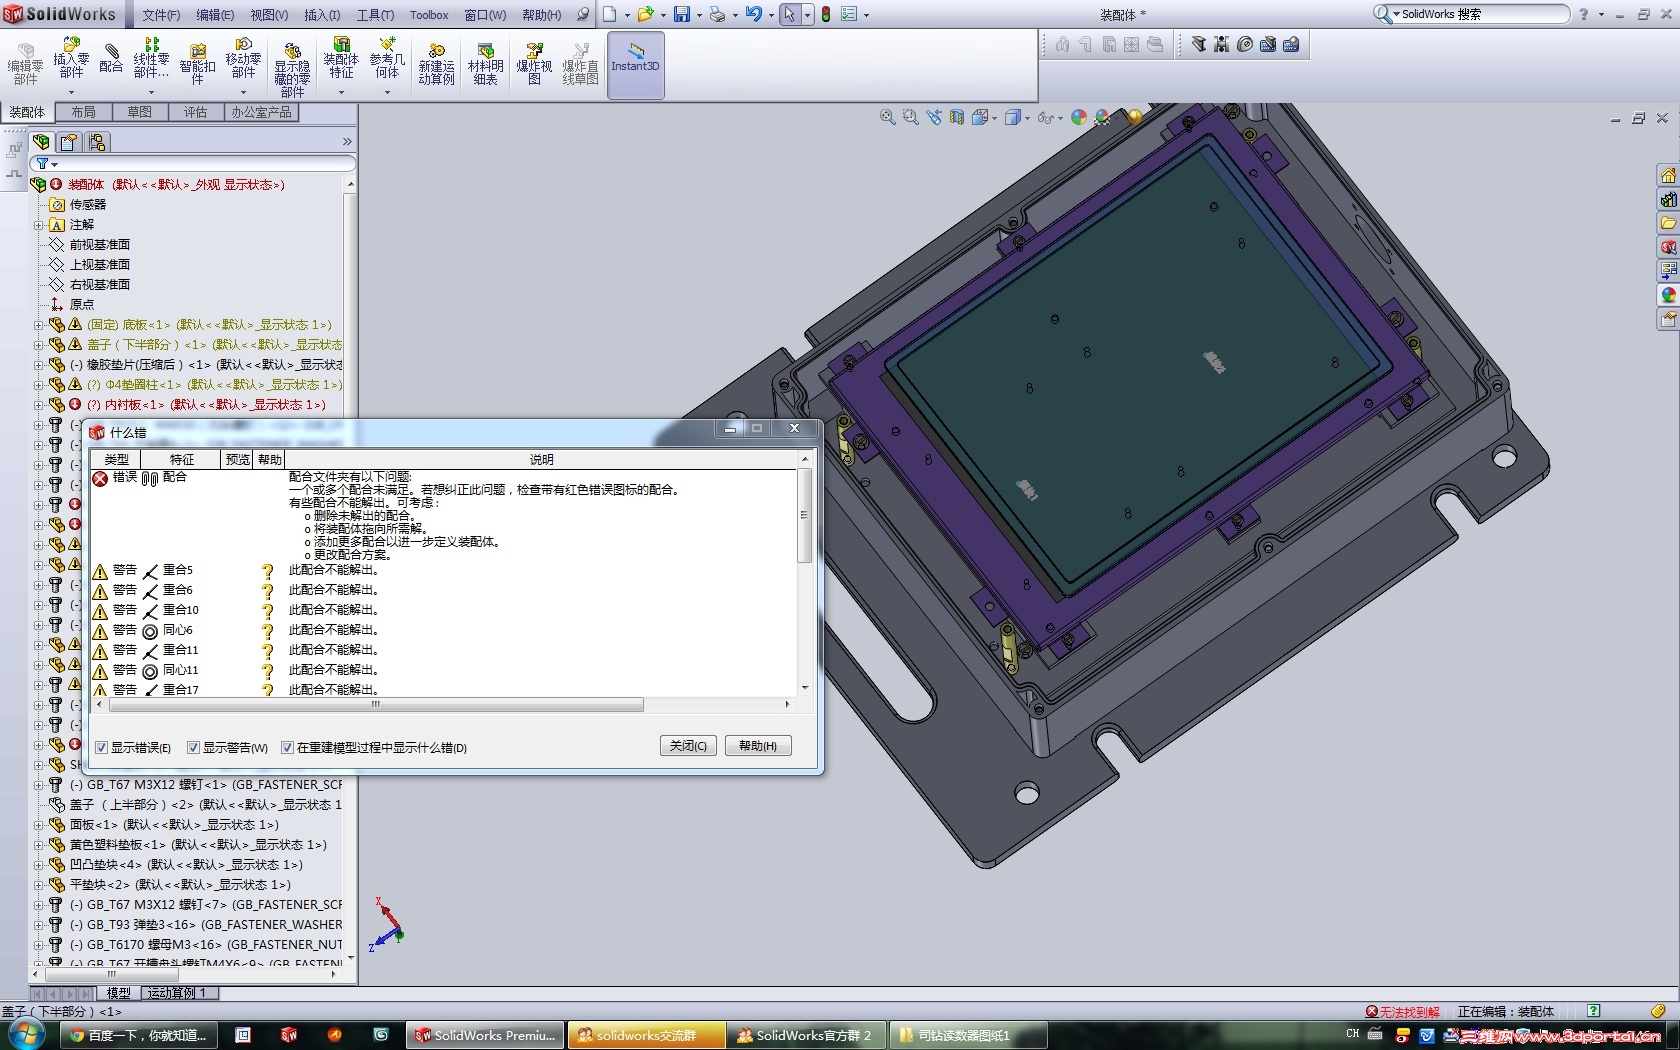Uncheck the 显示警告(W) checkbox

pyautogui.click(x=194, y=747)
